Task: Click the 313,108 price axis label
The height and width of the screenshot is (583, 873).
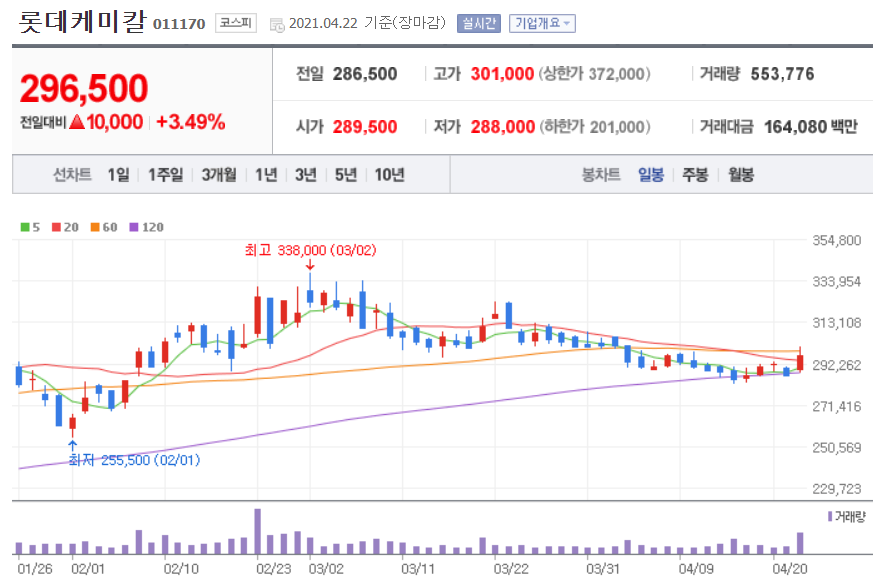Action: tap(836, 323)
